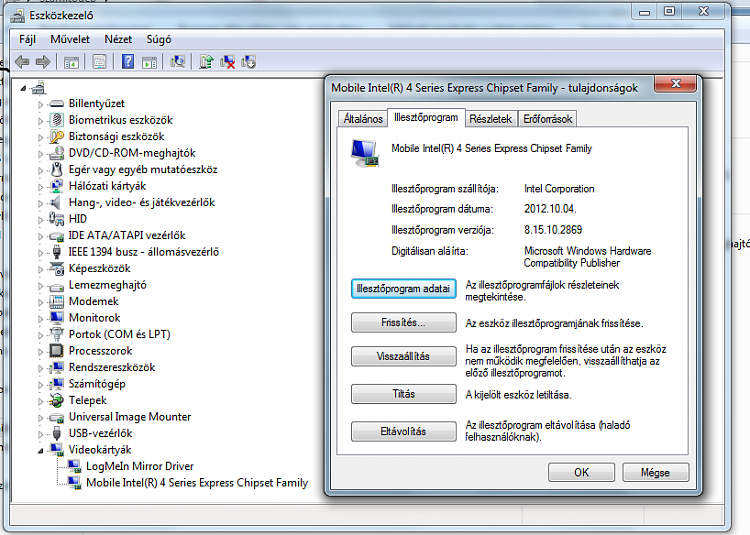Expand the Hálózati kártyák category
This screenshot has height=535, width=750.
click(x=41, y=186)
